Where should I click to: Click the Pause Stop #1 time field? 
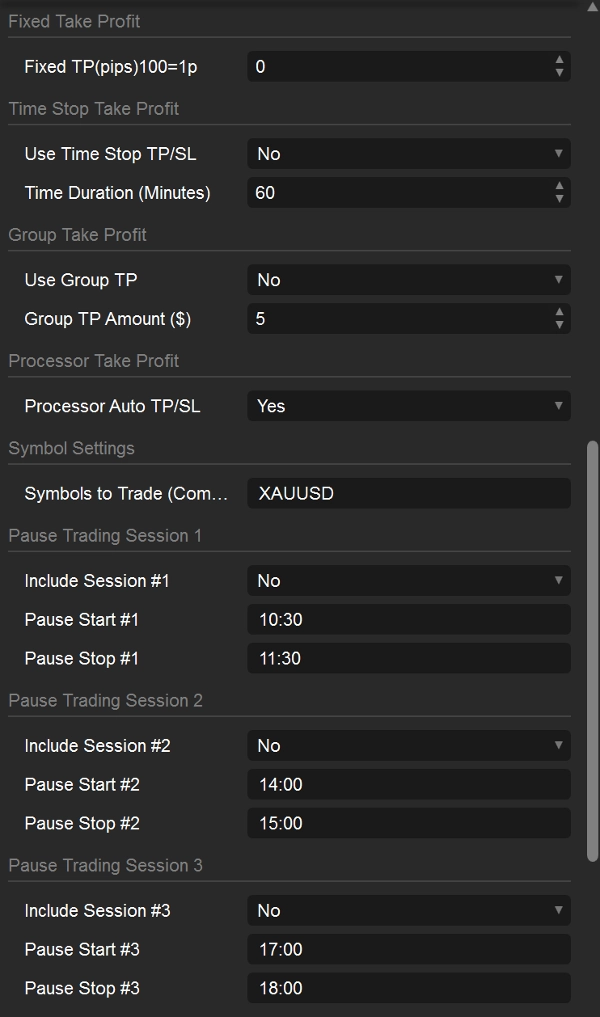(x=408, y=659)
